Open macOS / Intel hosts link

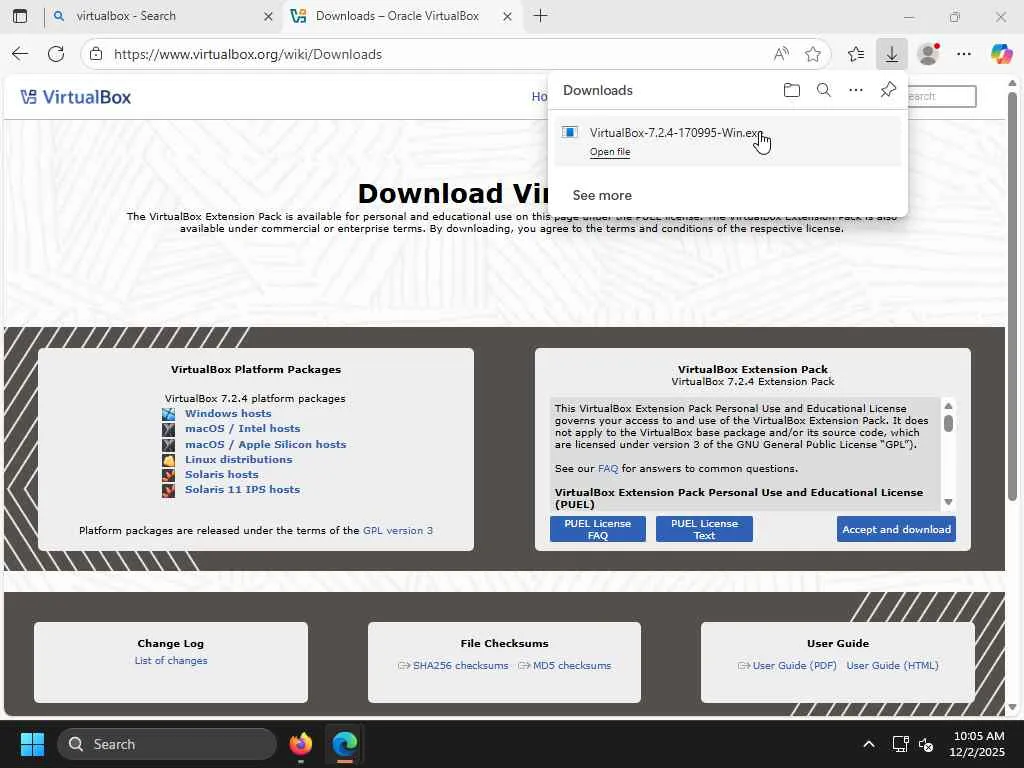point(242,428)
